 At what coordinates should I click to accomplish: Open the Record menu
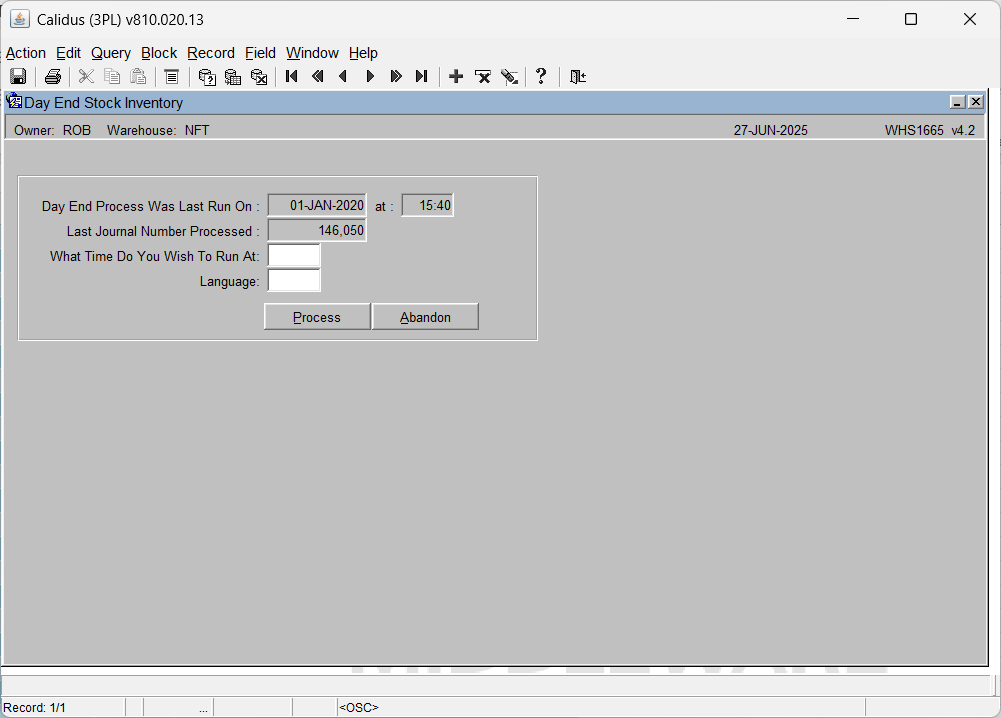211,53
